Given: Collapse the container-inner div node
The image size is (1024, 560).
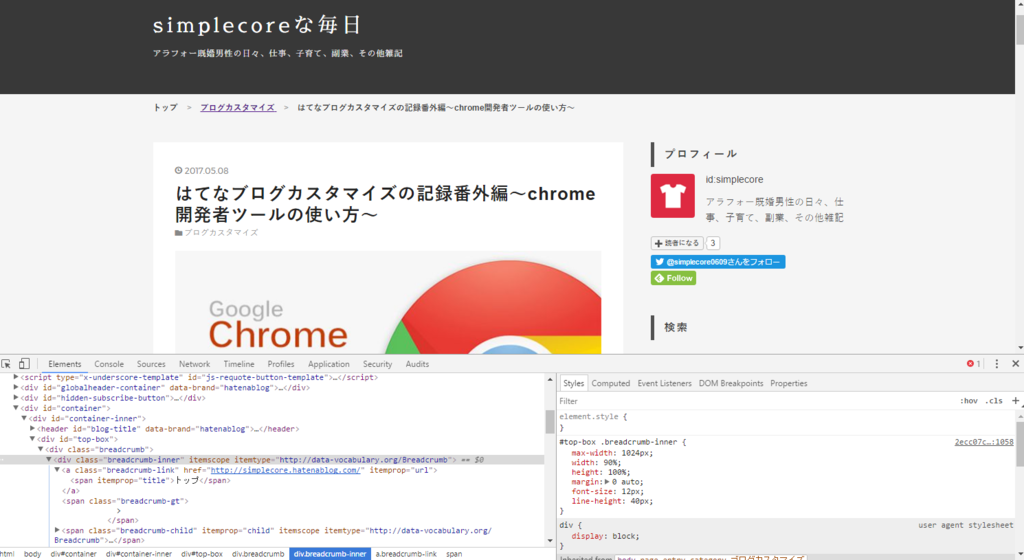Looking at the screenshot, I should (24, 418).
